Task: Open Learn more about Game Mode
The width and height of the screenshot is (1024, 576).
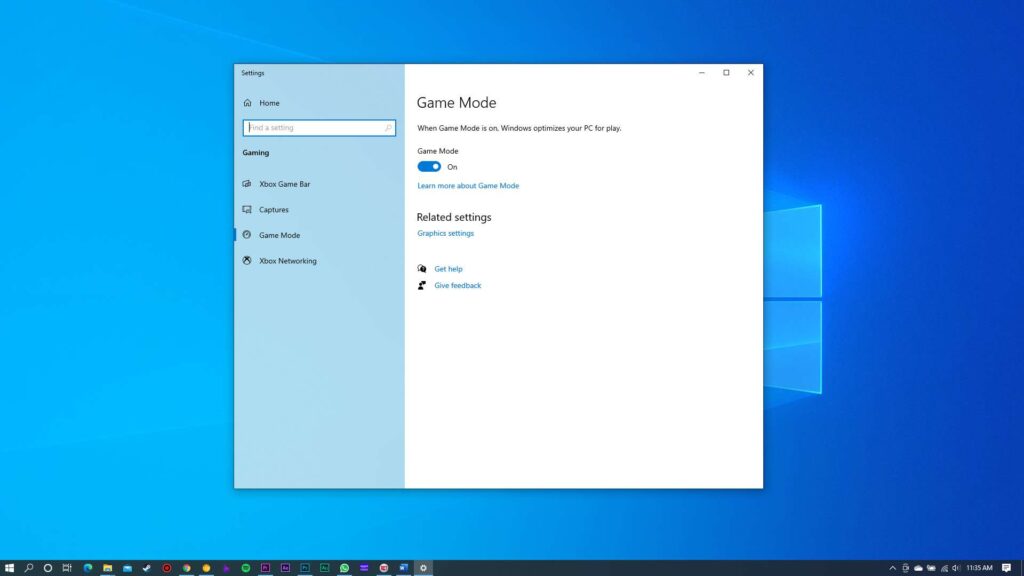Action: pyautogui.click(x=468, y=185)
